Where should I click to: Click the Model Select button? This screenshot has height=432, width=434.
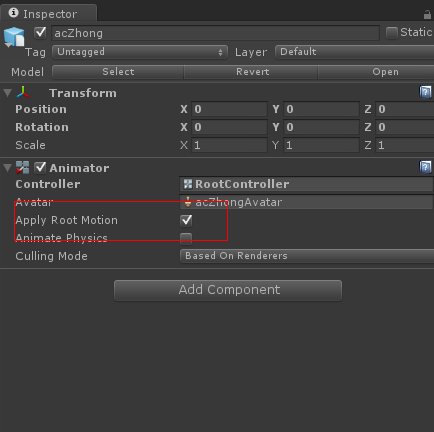[118, 72]
